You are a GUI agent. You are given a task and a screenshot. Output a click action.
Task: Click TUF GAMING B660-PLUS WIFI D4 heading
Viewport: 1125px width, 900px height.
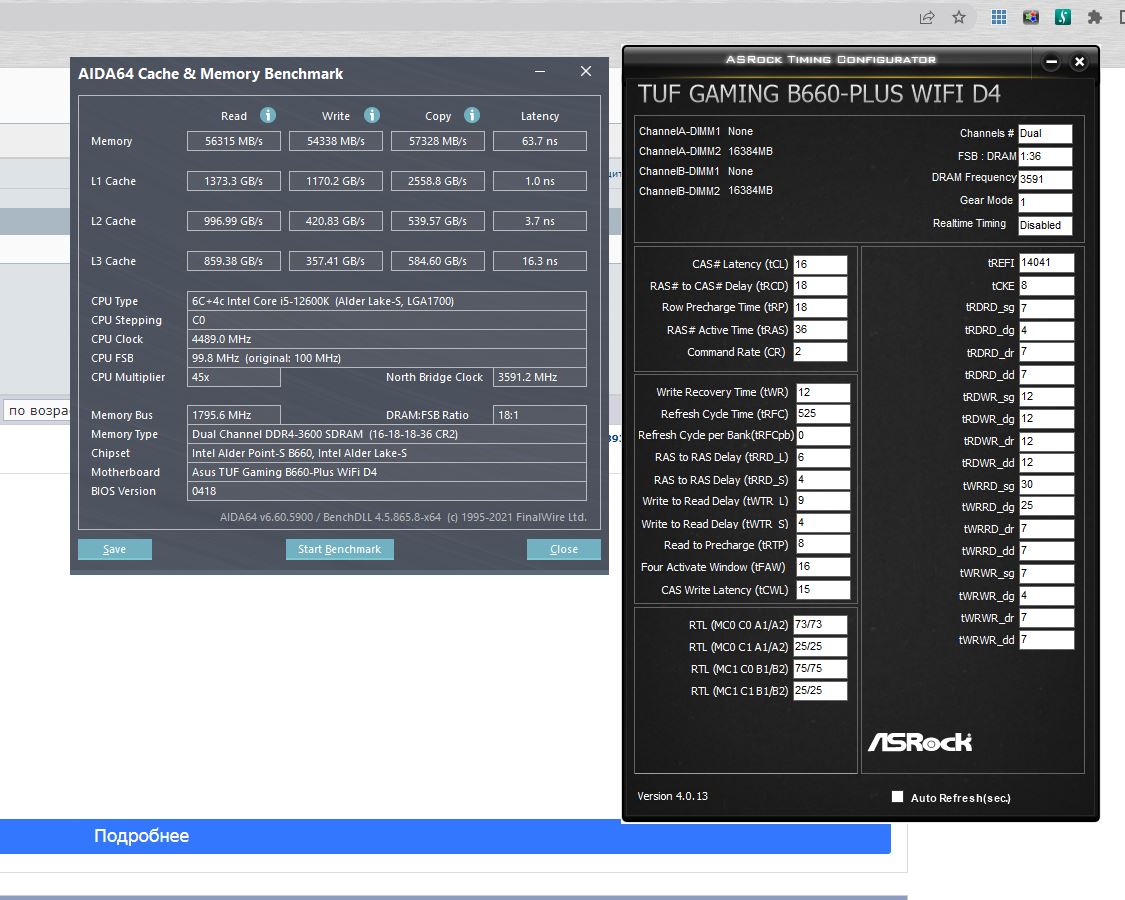(x=819, y=94)
